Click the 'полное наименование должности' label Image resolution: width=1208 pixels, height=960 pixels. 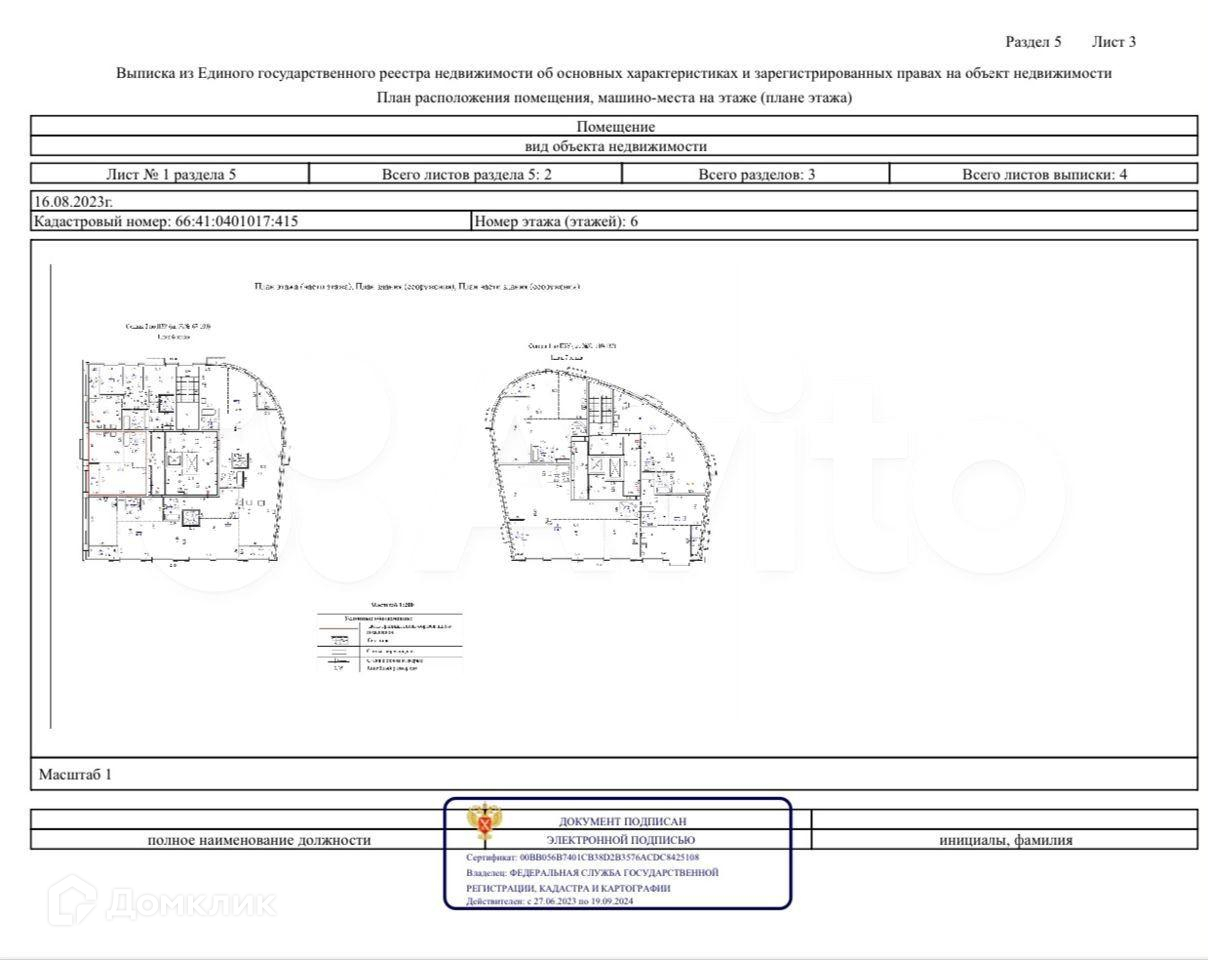259,840
